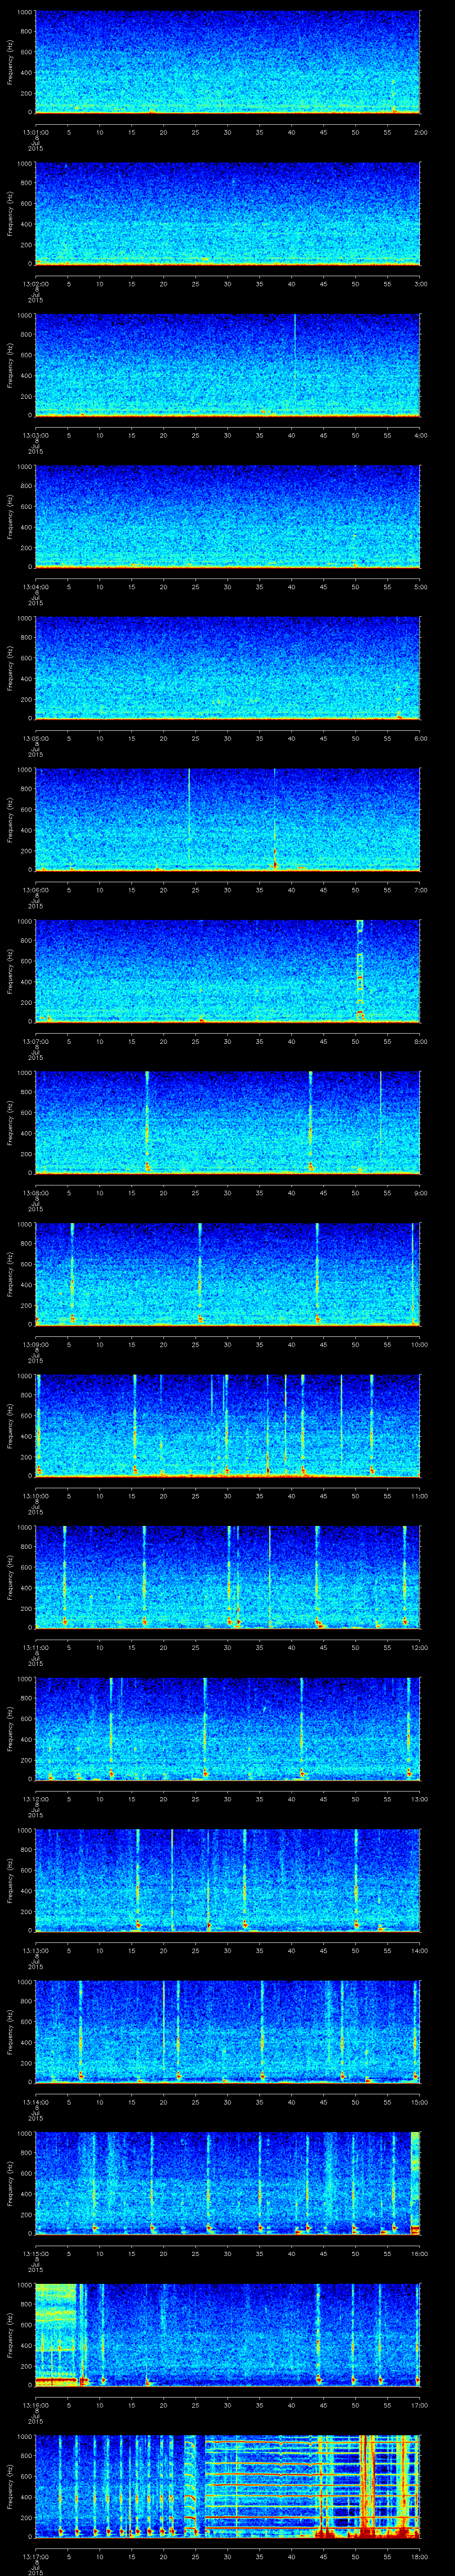Select the spectrogram panel starting at 13:10:00
455x2576 pixels.
(227, 1425)
